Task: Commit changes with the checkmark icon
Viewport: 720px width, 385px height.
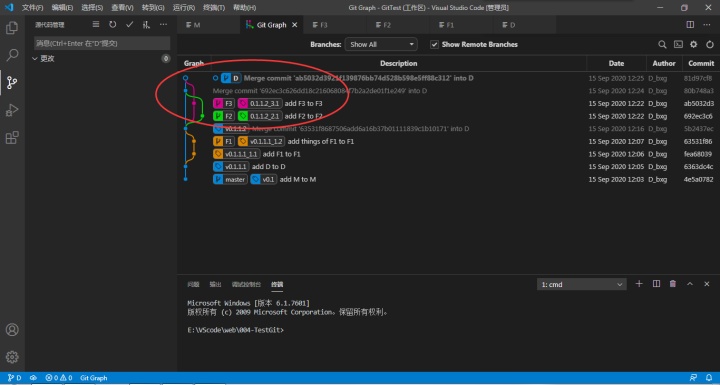Action: point(129,24)
